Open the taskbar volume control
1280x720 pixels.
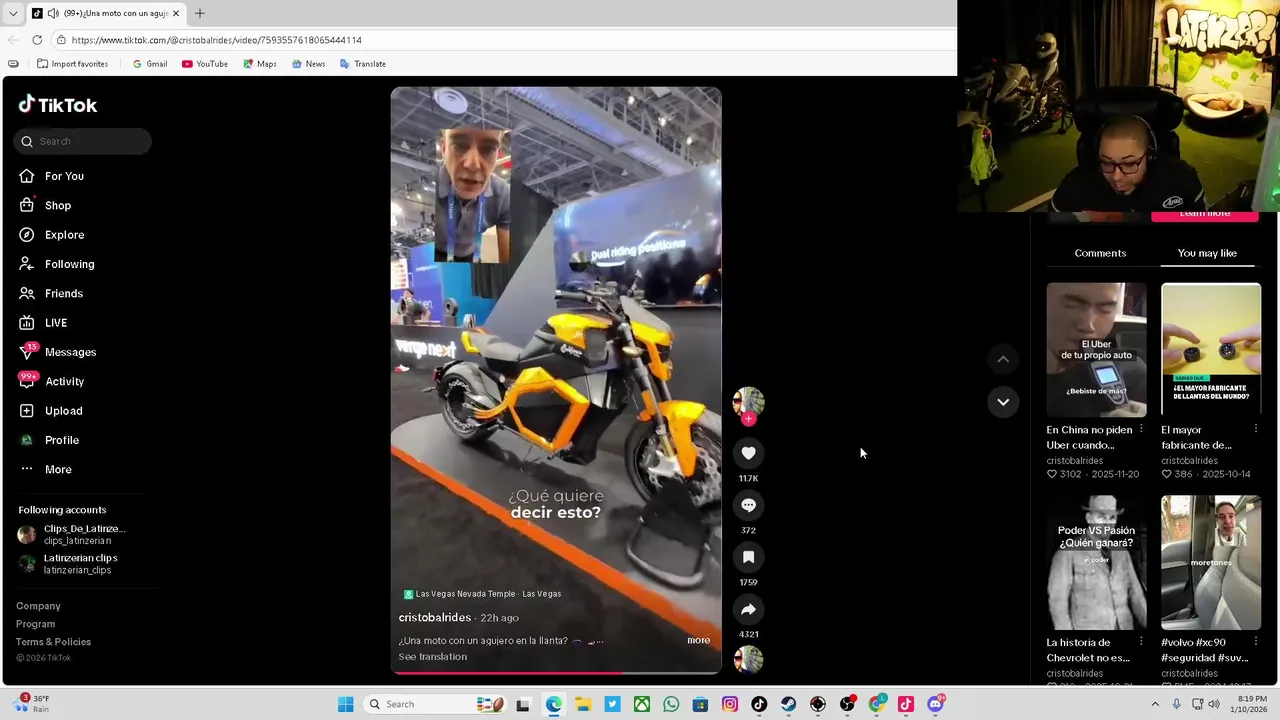coord(1214,704)
